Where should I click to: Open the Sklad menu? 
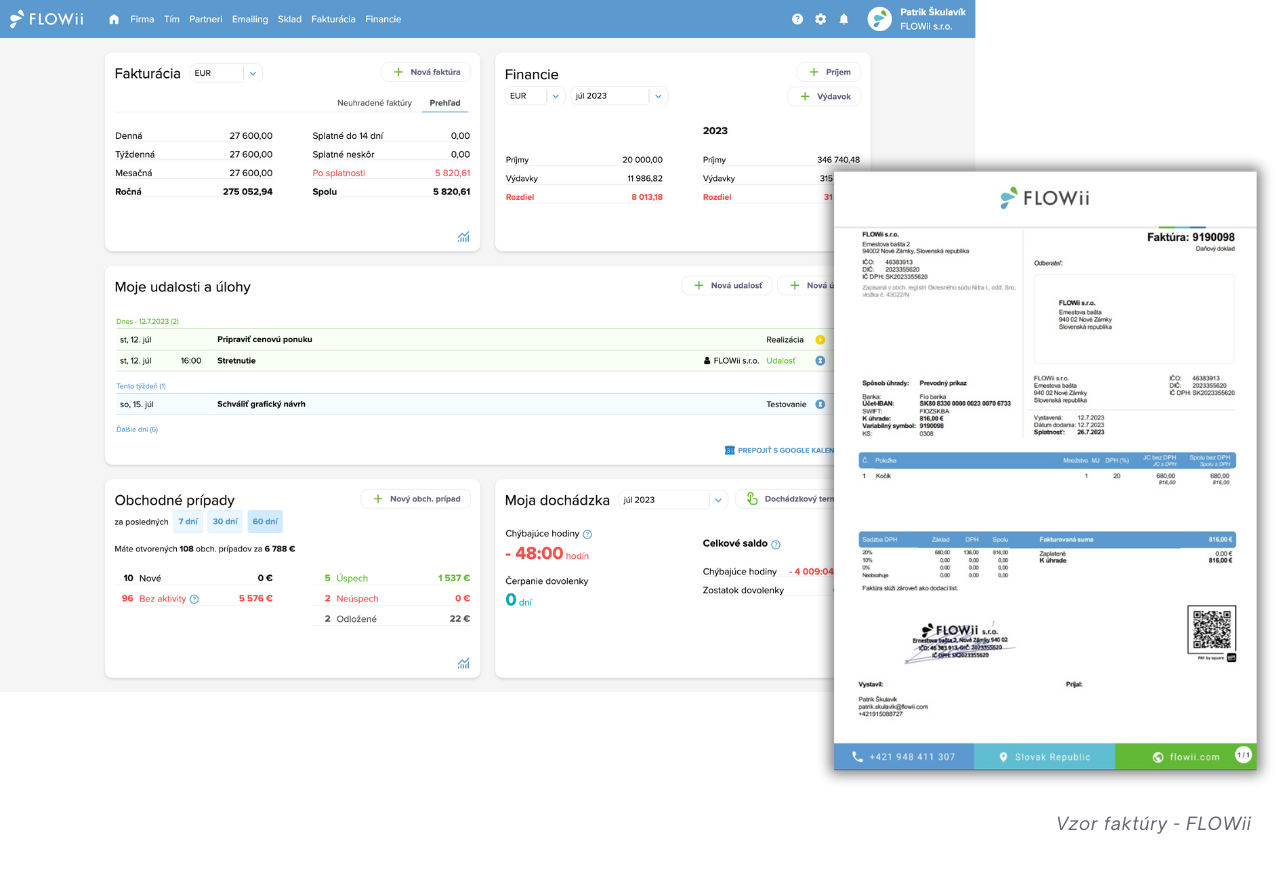tap(290, 19)
